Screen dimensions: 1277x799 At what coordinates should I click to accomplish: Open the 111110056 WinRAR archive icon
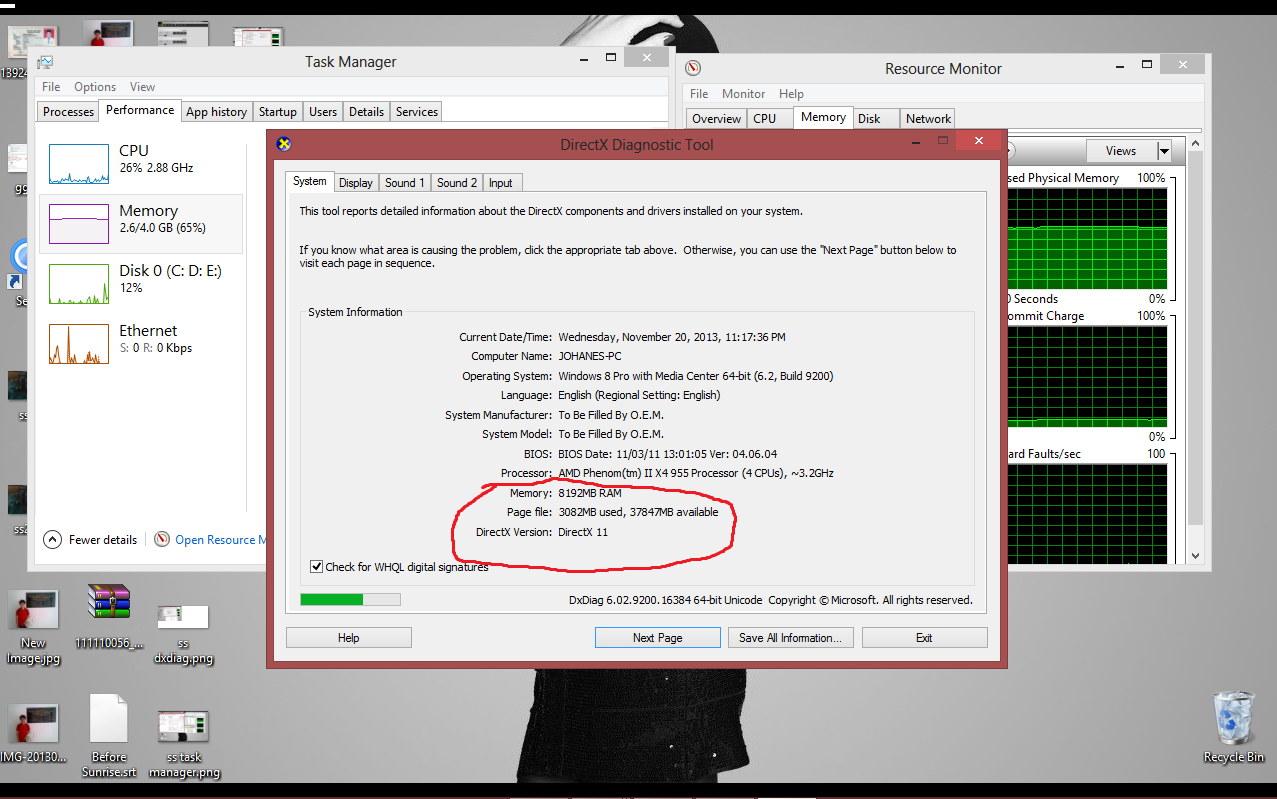coord(108,600)
